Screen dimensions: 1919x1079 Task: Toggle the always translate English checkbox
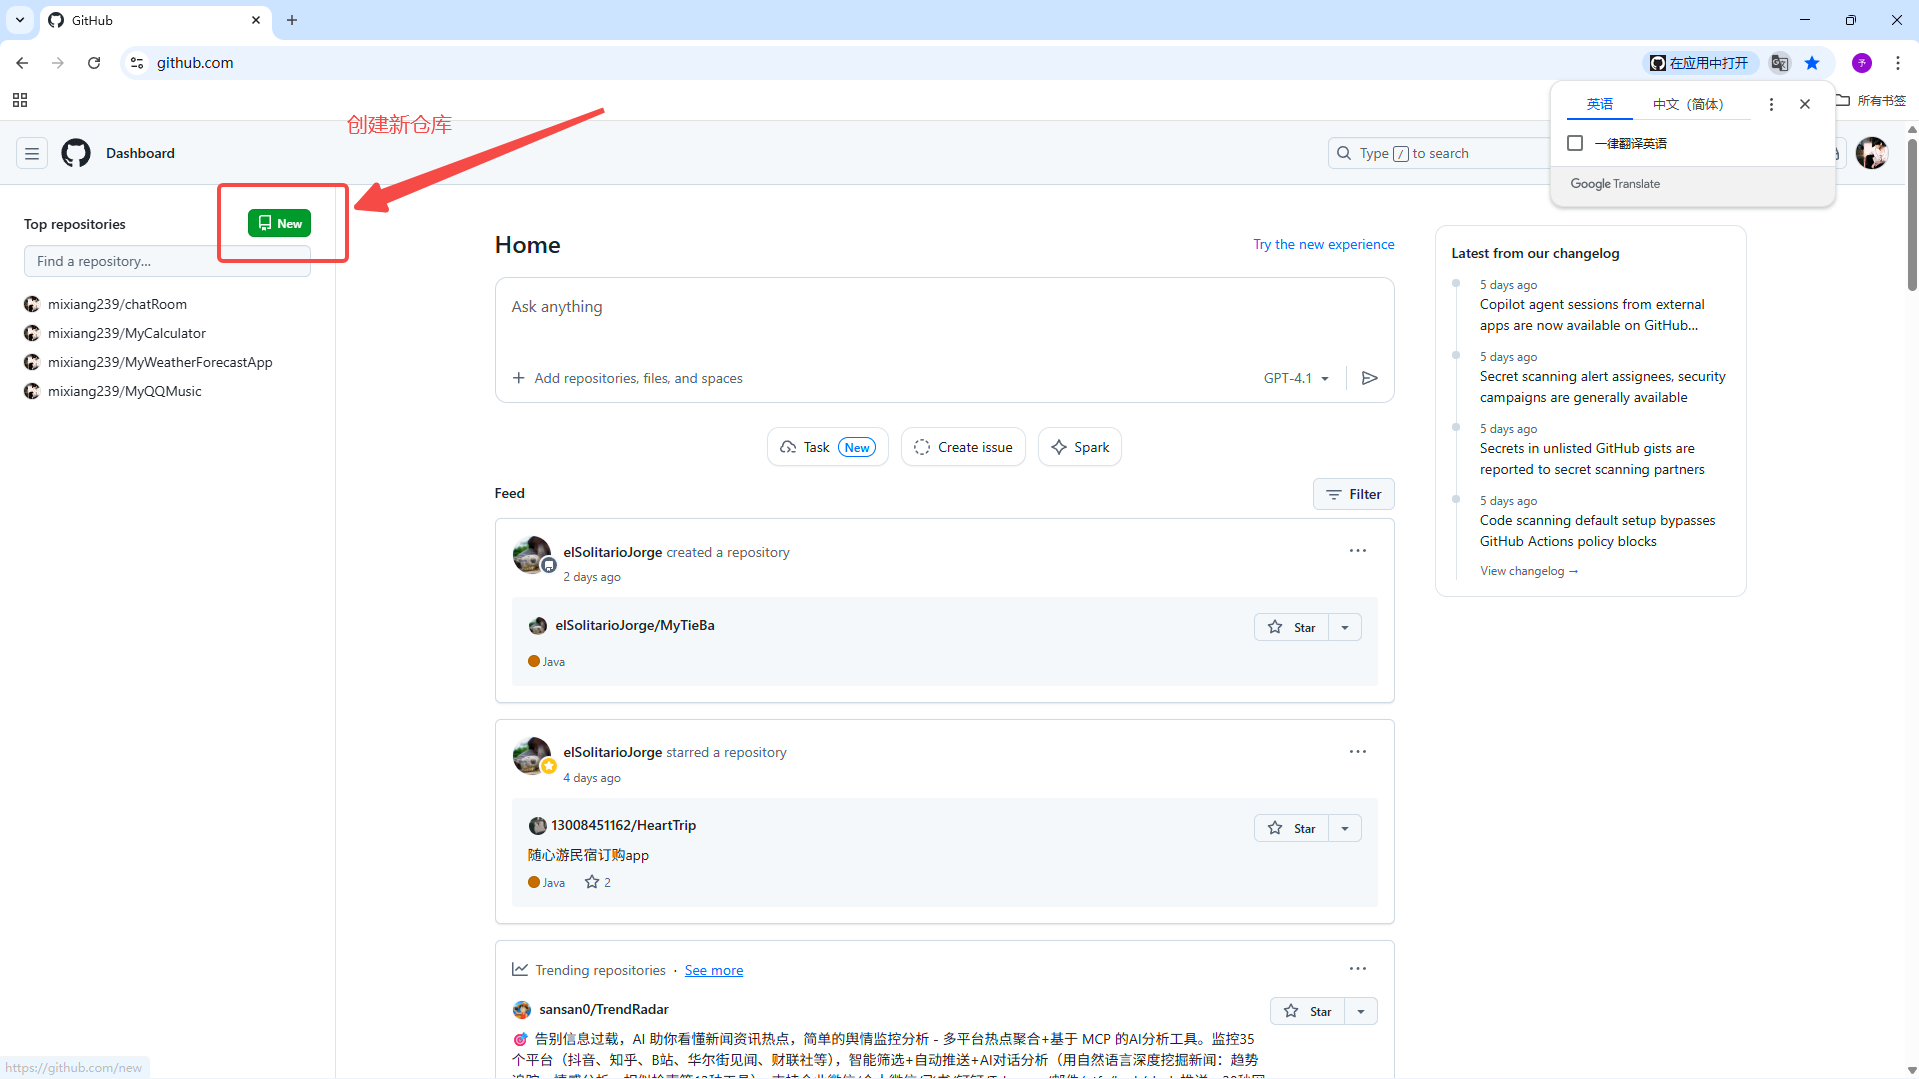coord(1575,143)
